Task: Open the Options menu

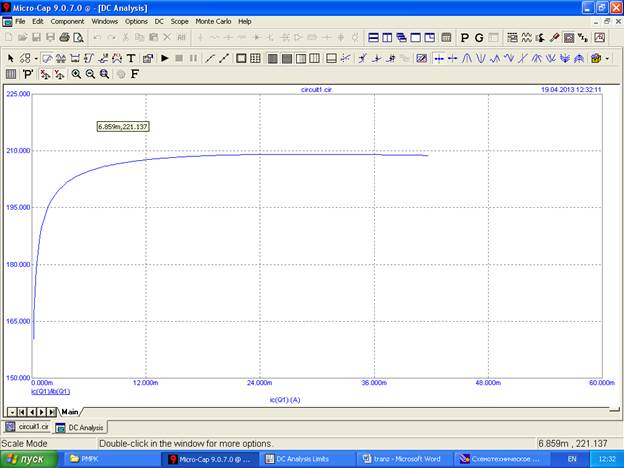Action: click(136, 21)
